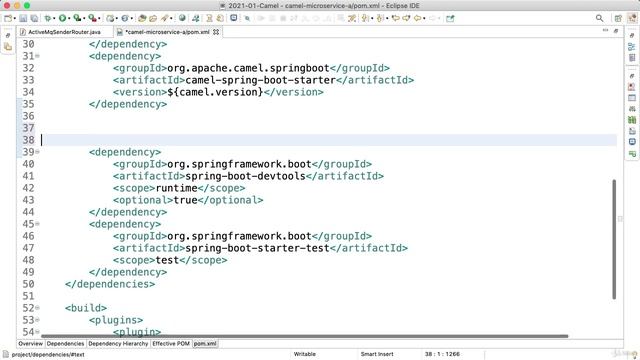Open the External Tools dropdown arrow
The height and width of the screenshot is (360, 640).
pyautogui.click(x=100, y=19)
